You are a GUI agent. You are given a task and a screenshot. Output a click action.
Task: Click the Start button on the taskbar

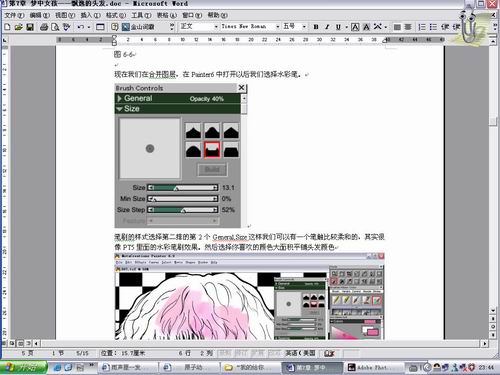click(x=23, y=368)
